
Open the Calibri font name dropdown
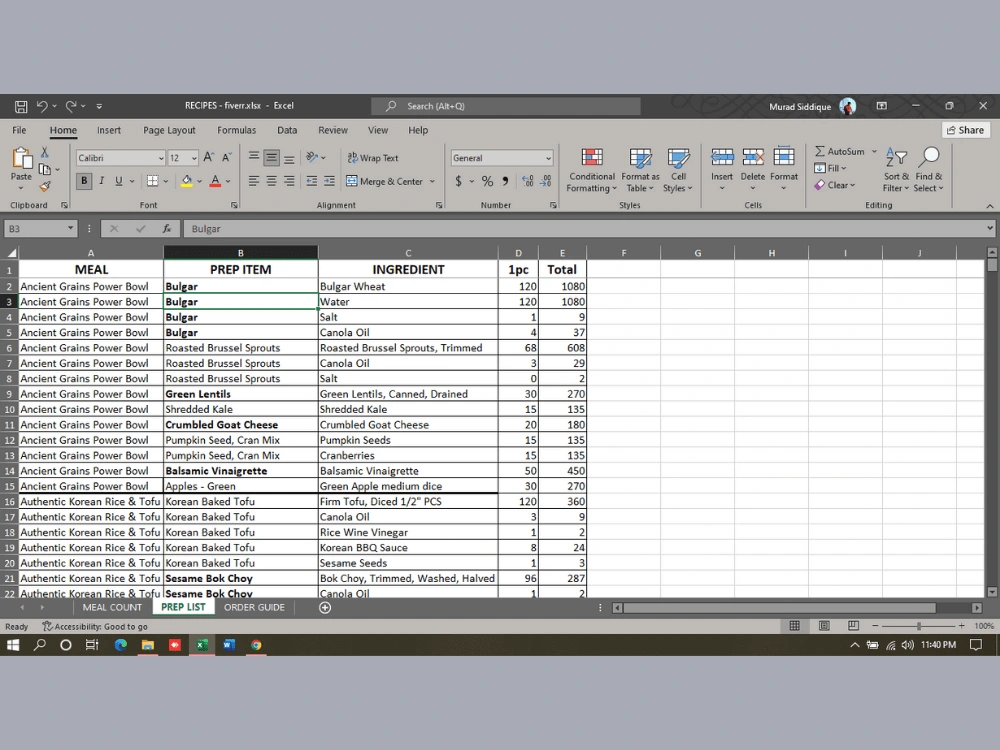(161, 158)
